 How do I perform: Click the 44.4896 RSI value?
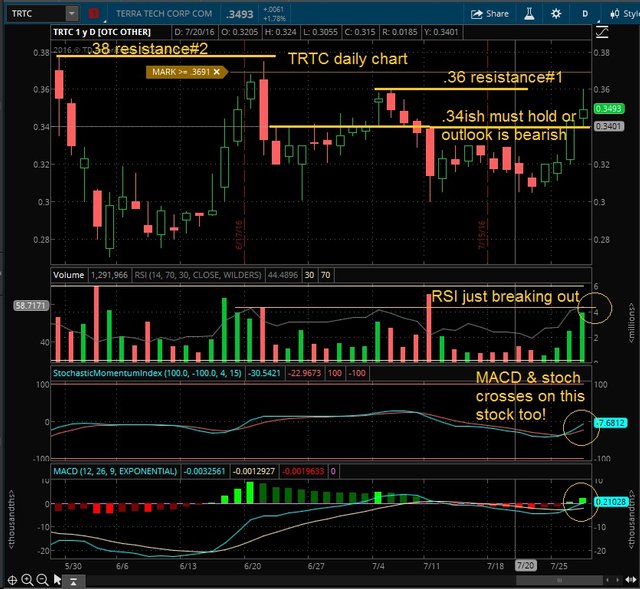tap(283, 275)
